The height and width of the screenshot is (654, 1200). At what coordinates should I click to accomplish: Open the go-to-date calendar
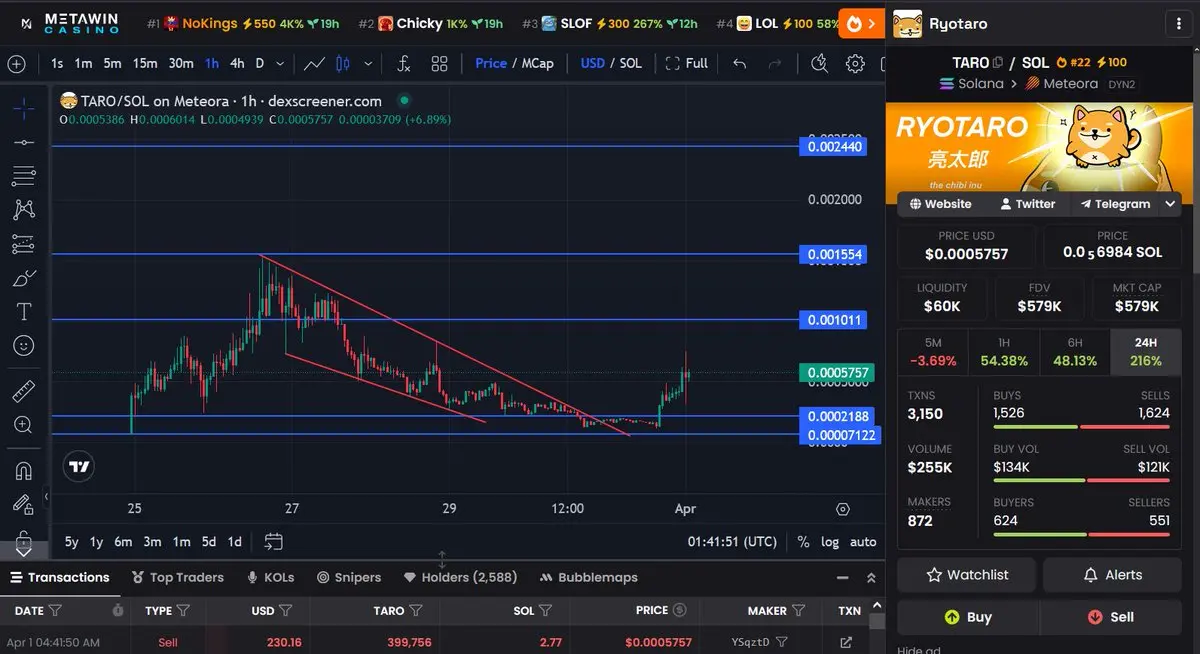coord(273,542)
